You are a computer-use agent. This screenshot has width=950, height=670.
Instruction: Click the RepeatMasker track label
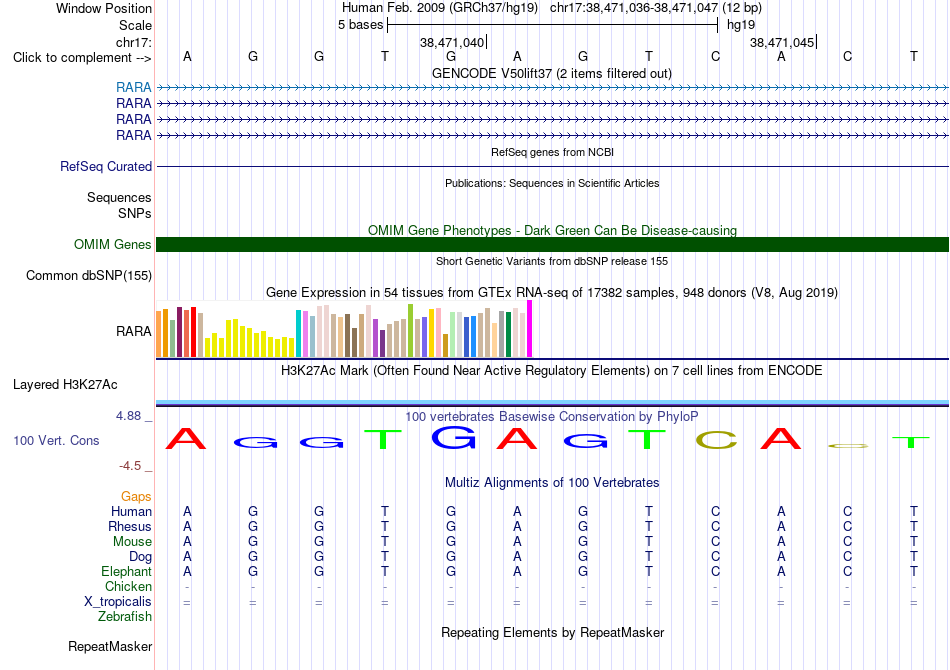pyautogui.click(x=110, y=647)
